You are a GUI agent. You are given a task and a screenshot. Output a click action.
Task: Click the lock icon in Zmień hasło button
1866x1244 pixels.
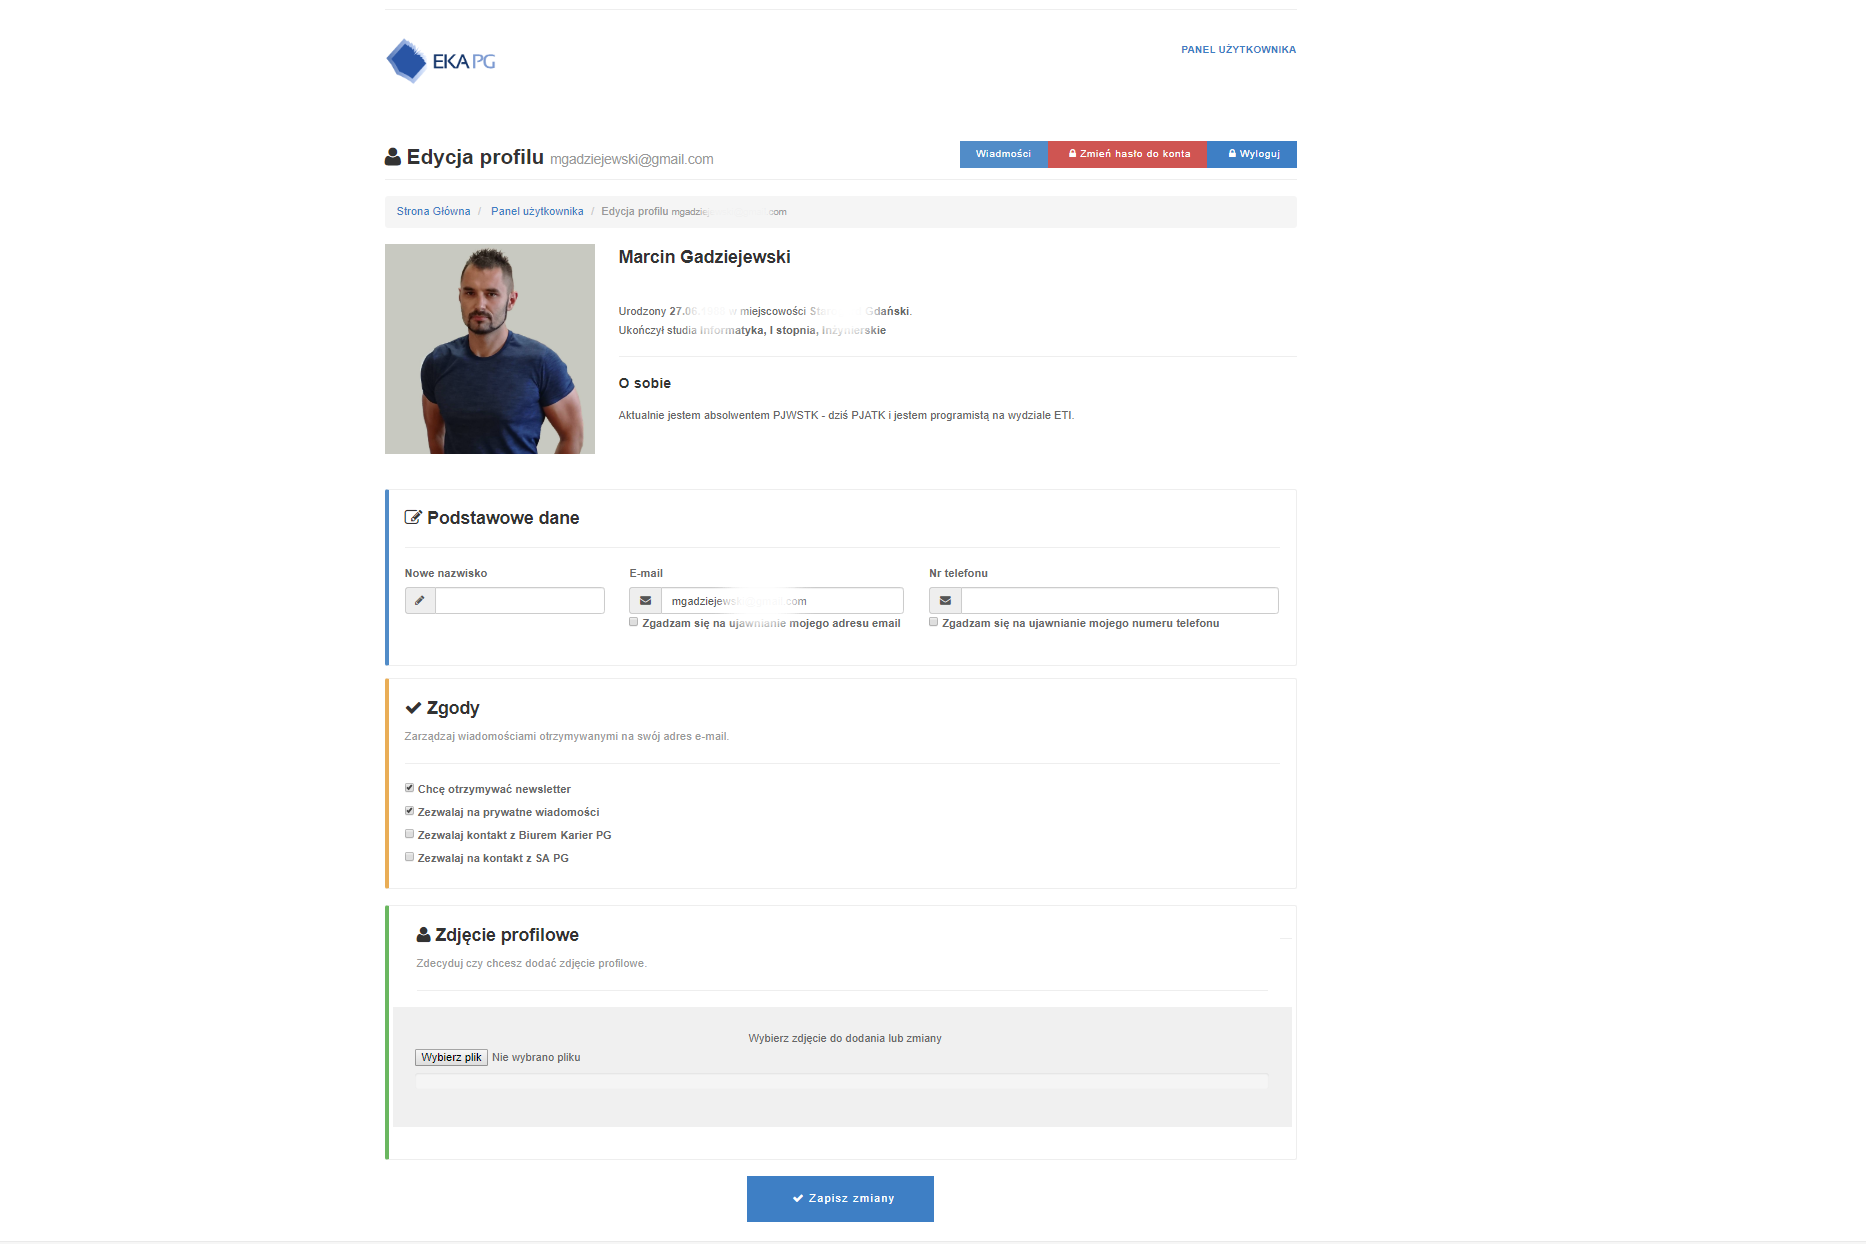click(1072, 154)
